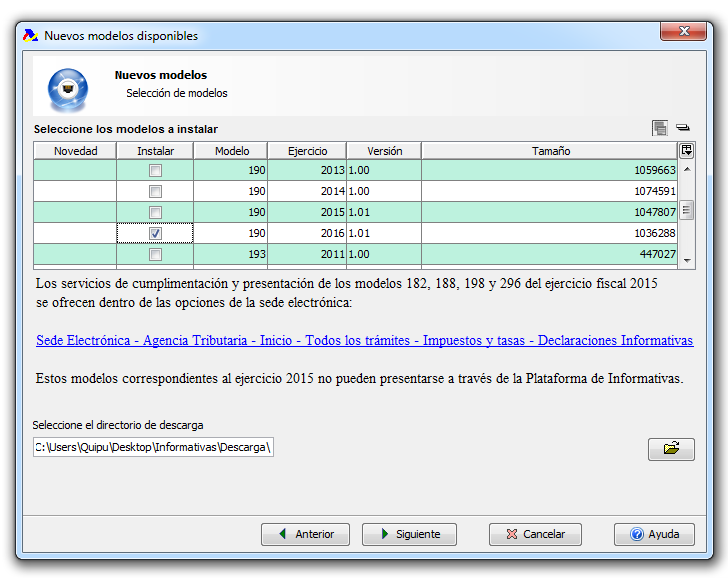Click the small double-bar icon above the table

(x=683, y=128)
